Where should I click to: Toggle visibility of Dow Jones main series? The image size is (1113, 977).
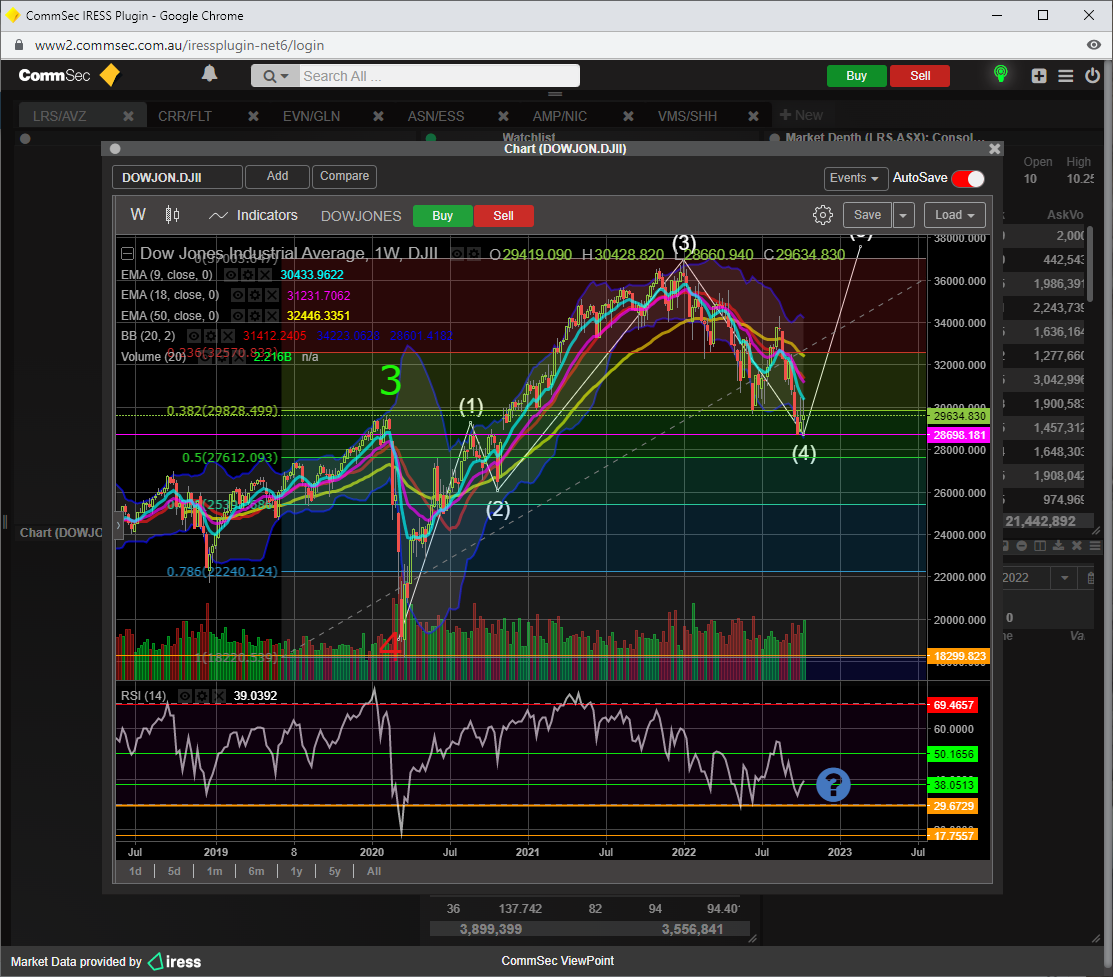click(x=458, y=253)
